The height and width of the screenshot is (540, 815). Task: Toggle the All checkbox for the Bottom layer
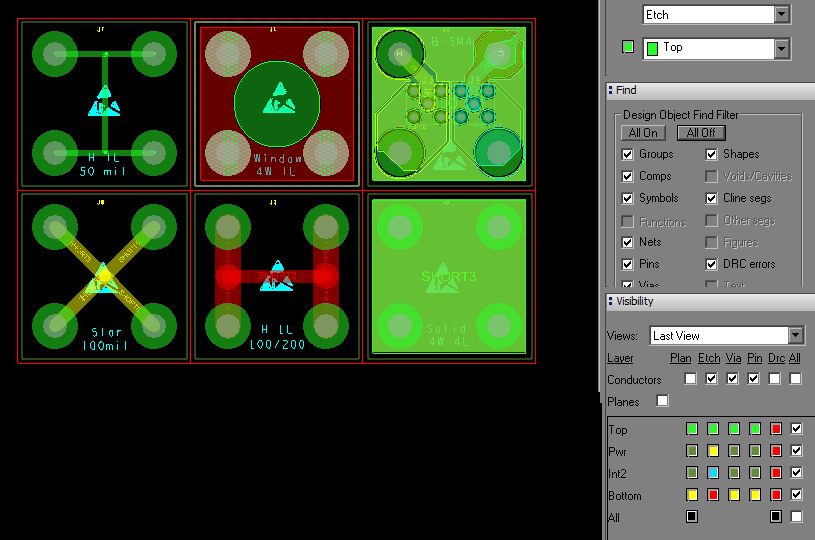coord(796,495)
